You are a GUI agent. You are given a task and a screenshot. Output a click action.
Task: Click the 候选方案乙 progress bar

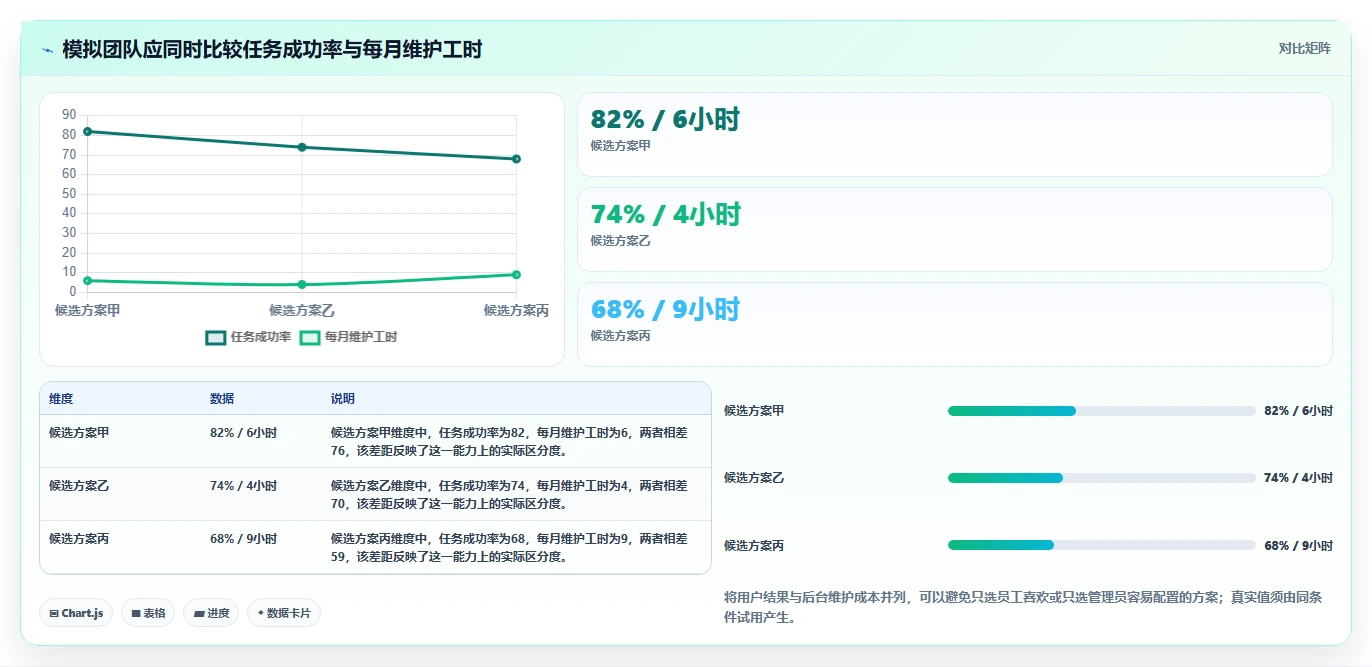(1101, 478)
